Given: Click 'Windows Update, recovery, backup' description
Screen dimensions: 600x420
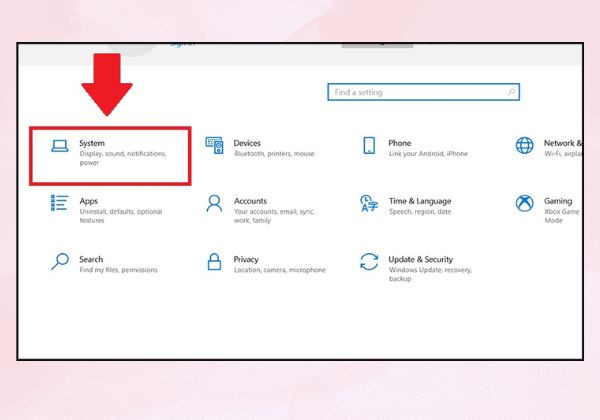Looking at the screenshot, I should 430,274.
